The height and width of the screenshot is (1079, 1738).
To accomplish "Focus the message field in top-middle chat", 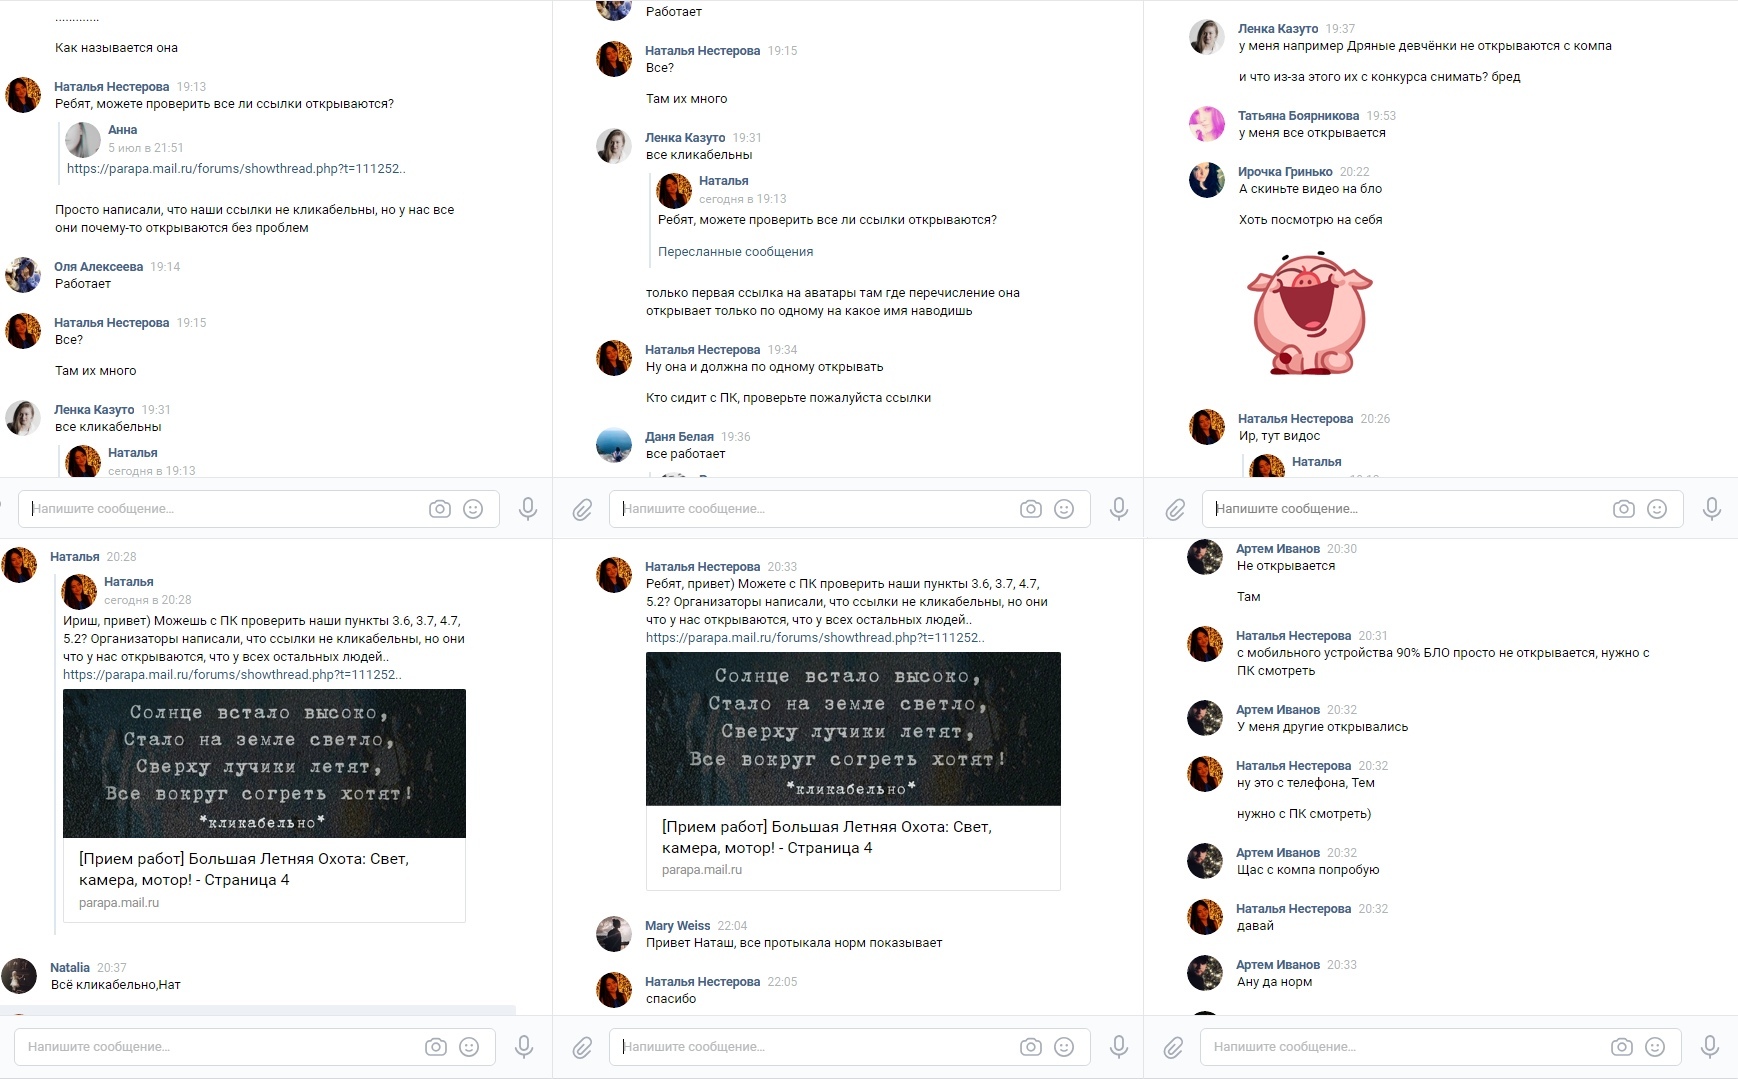I will point(815,509).
